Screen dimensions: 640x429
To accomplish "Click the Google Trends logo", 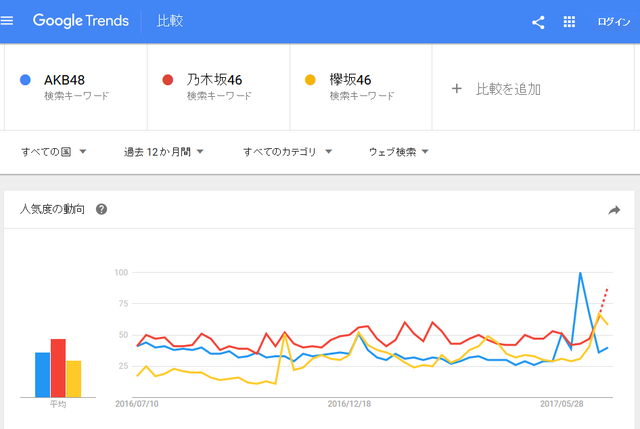I will pos(81,20).
